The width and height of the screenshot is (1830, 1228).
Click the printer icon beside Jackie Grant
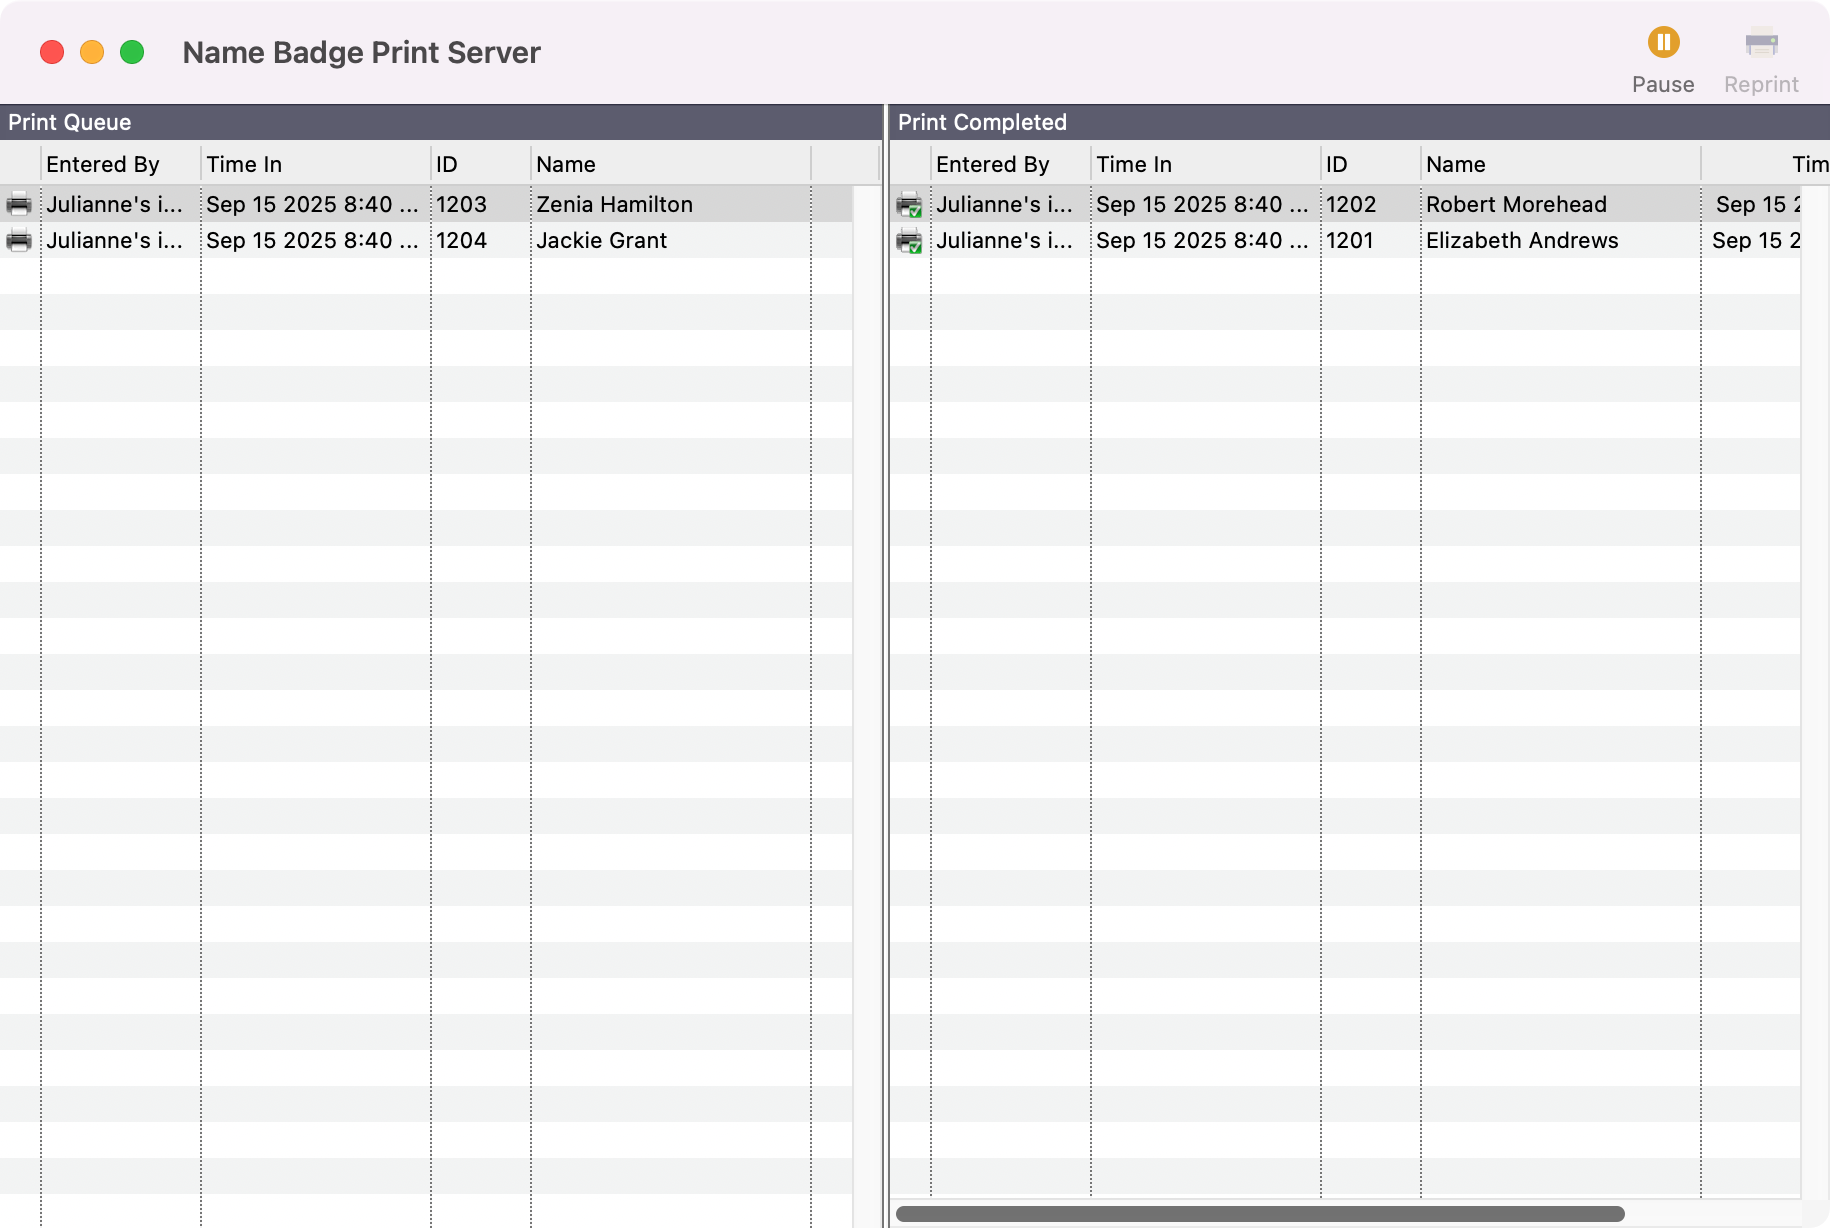[x=19, y=240]
